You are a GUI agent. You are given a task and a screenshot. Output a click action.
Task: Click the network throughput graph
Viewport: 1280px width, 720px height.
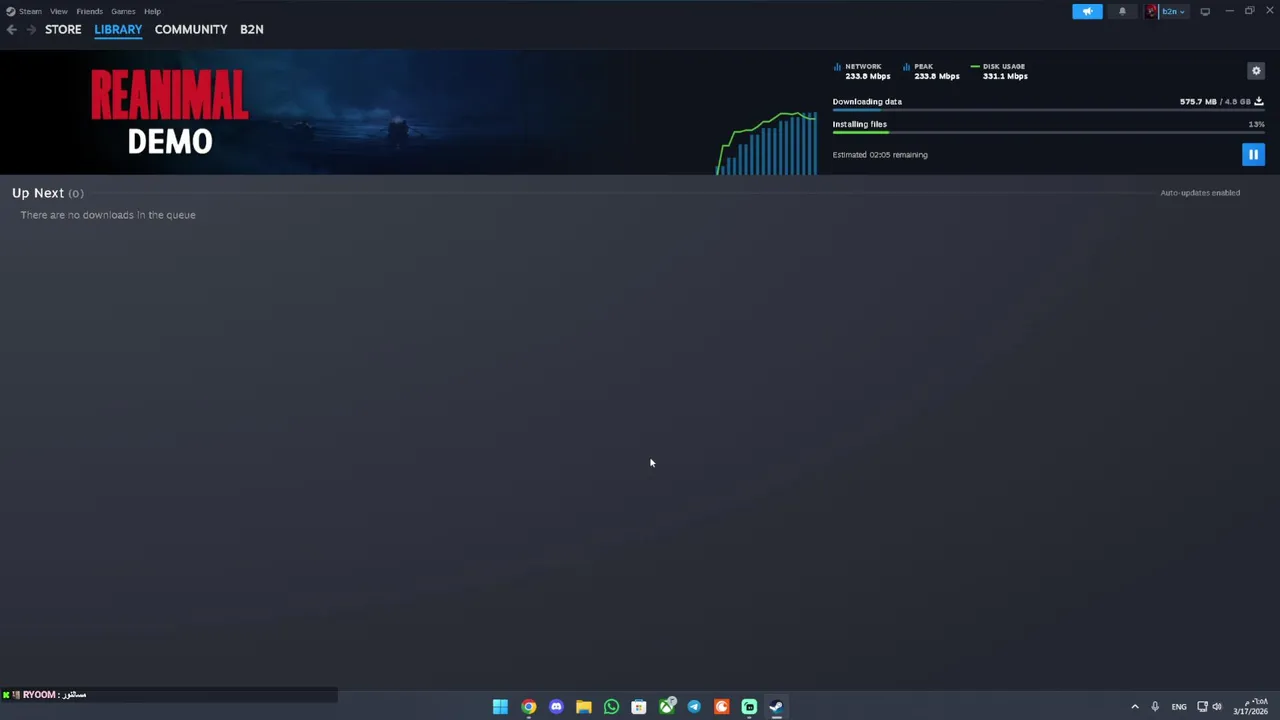pos(767,143)
